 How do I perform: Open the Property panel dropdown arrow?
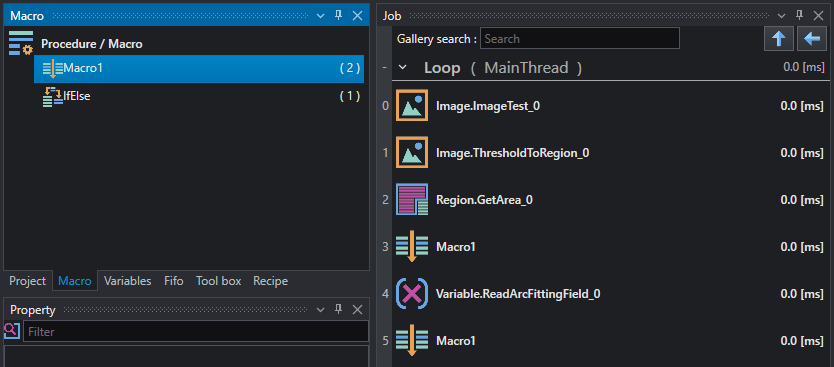click(320, 310)
